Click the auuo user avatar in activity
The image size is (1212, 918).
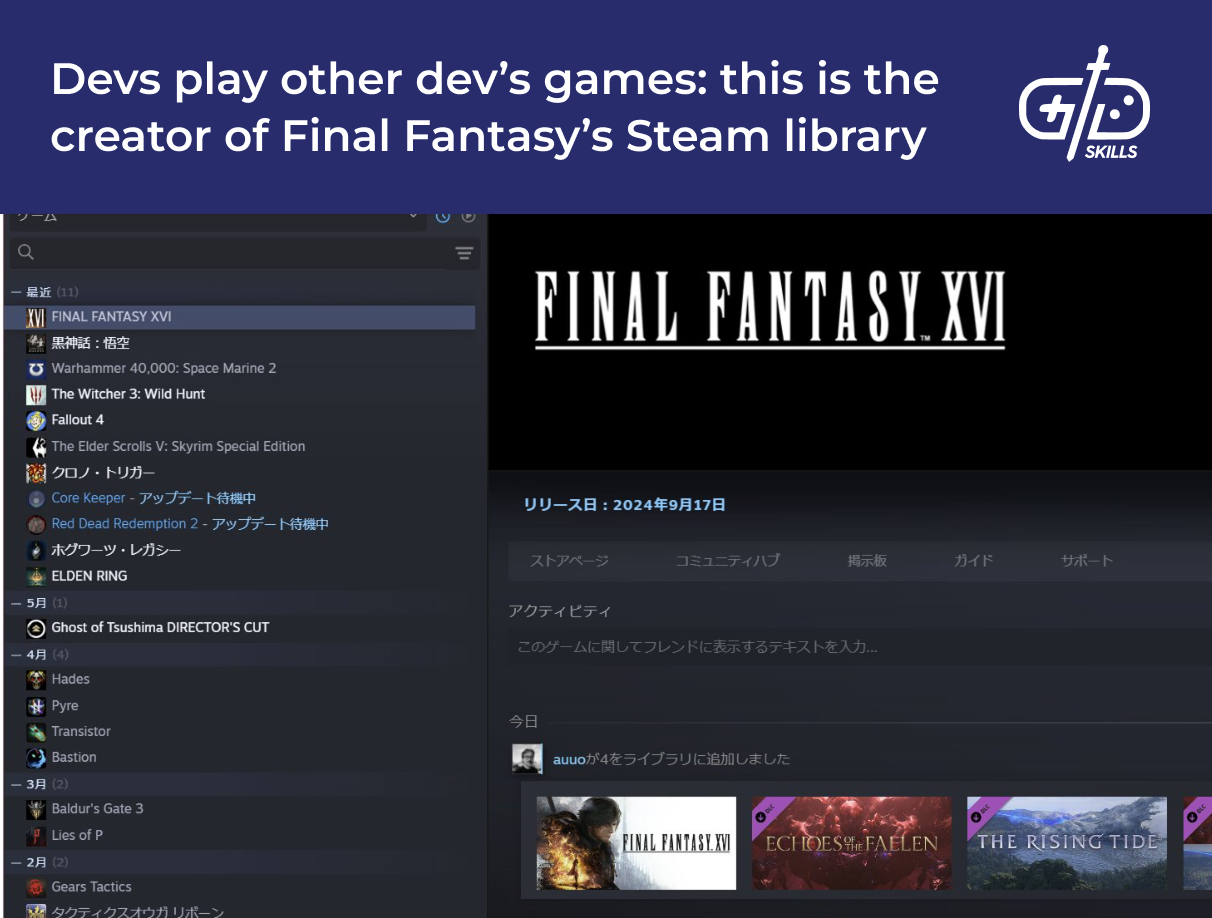click(x=527, y=759)
